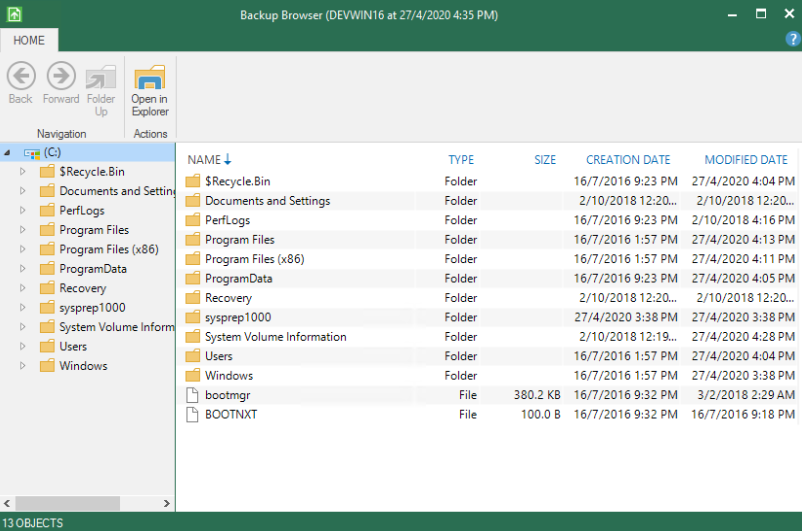The image size is (802, 531).
Task: Click the tree horizontal scrollbar thumb
Action: coord(68,503)
